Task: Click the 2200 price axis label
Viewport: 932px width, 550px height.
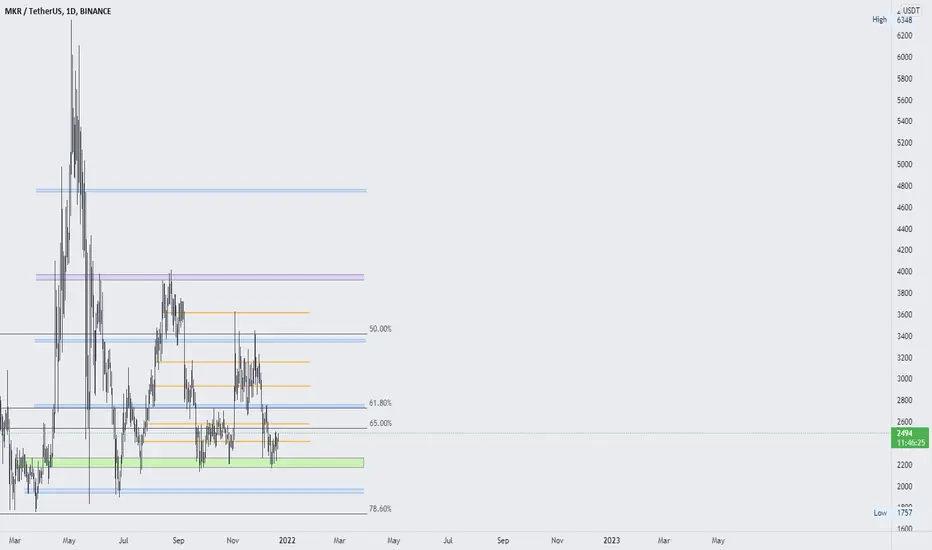Action: click(x=904, y=465)
